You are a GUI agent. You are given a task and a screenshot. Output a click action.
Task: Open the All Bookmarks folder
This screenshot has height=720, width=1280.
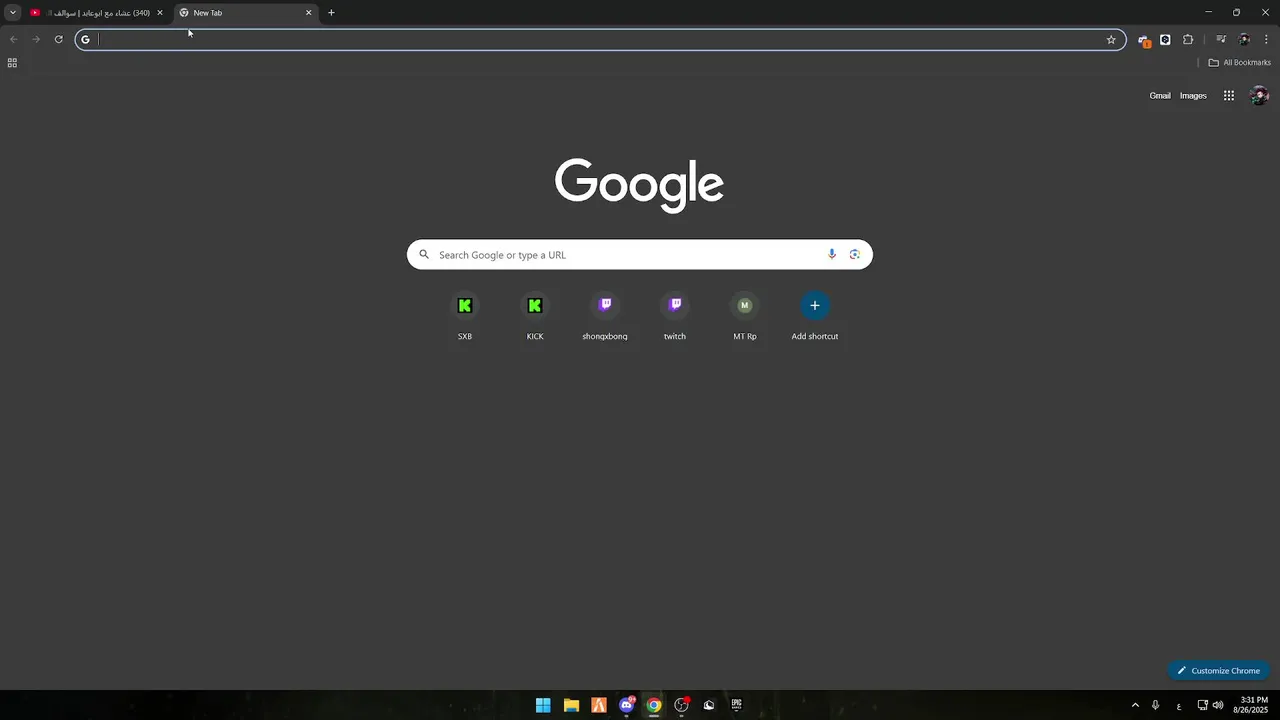[x=1239, y=63]
